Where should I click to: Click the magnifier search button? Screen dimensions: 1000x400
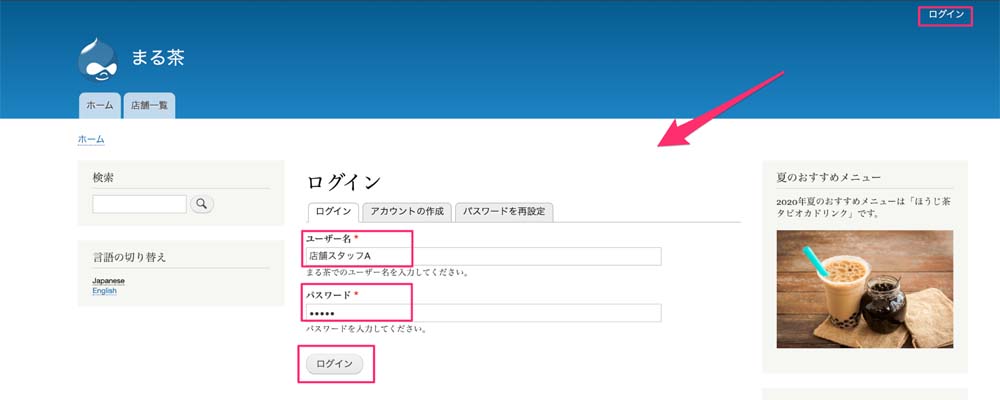click(x=202, y=204)
